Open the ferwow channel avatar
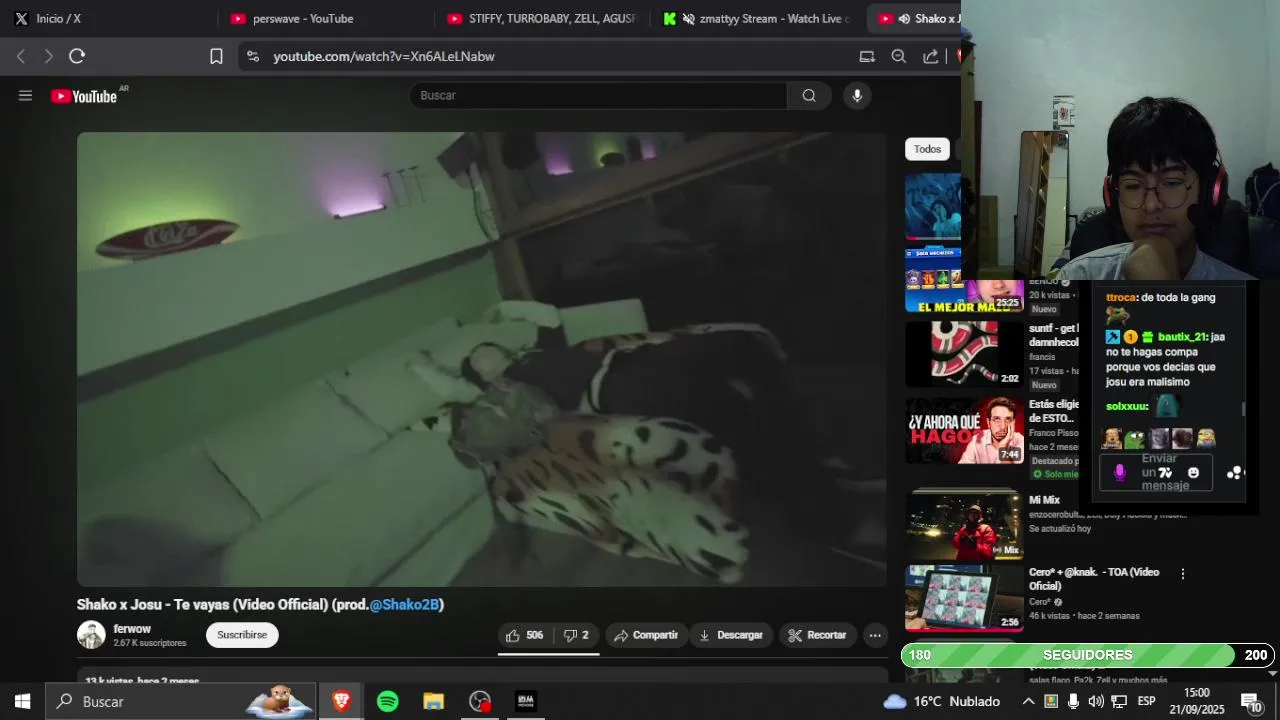 91,635
